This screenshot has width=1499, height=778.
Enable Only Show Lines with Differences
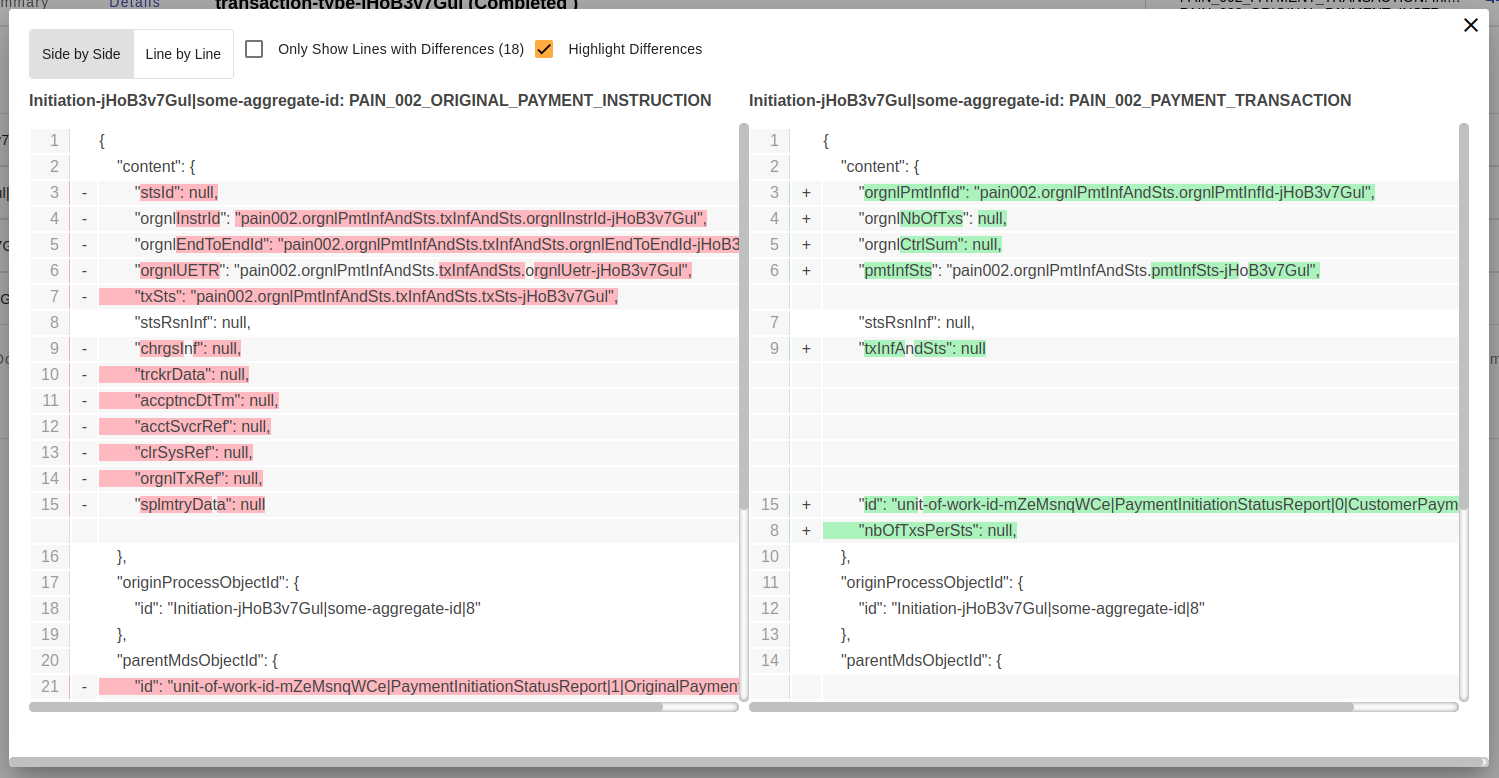pos(254,48)
